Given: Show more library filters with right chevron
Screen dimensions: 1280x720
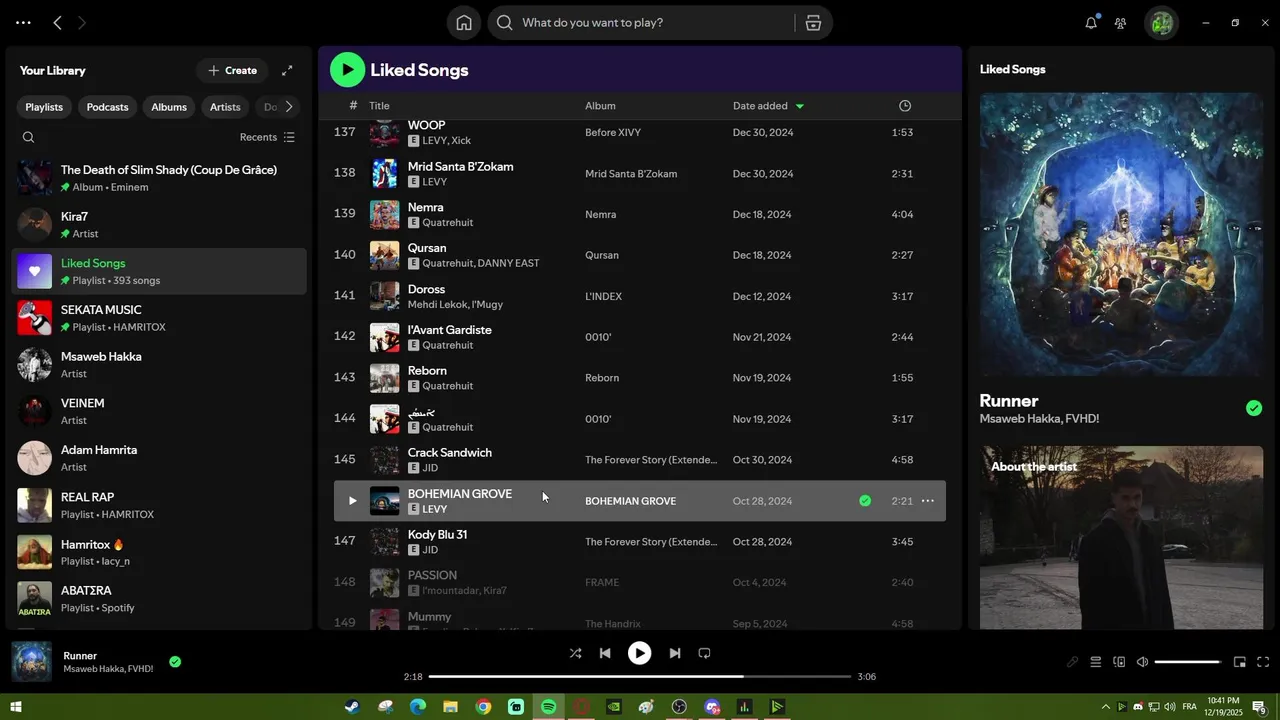Looking at the screenshot, I should pos(289,107).
